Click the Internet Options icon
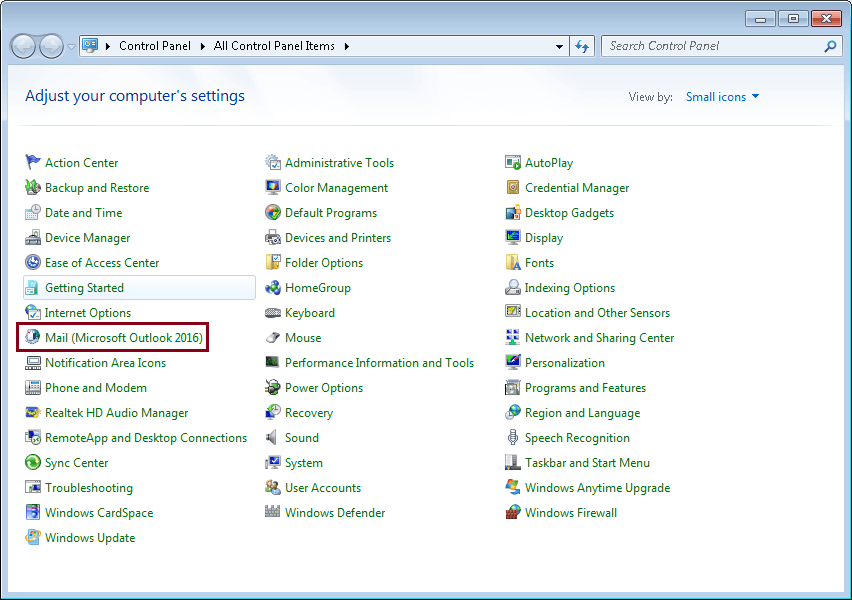 (33, 312)
